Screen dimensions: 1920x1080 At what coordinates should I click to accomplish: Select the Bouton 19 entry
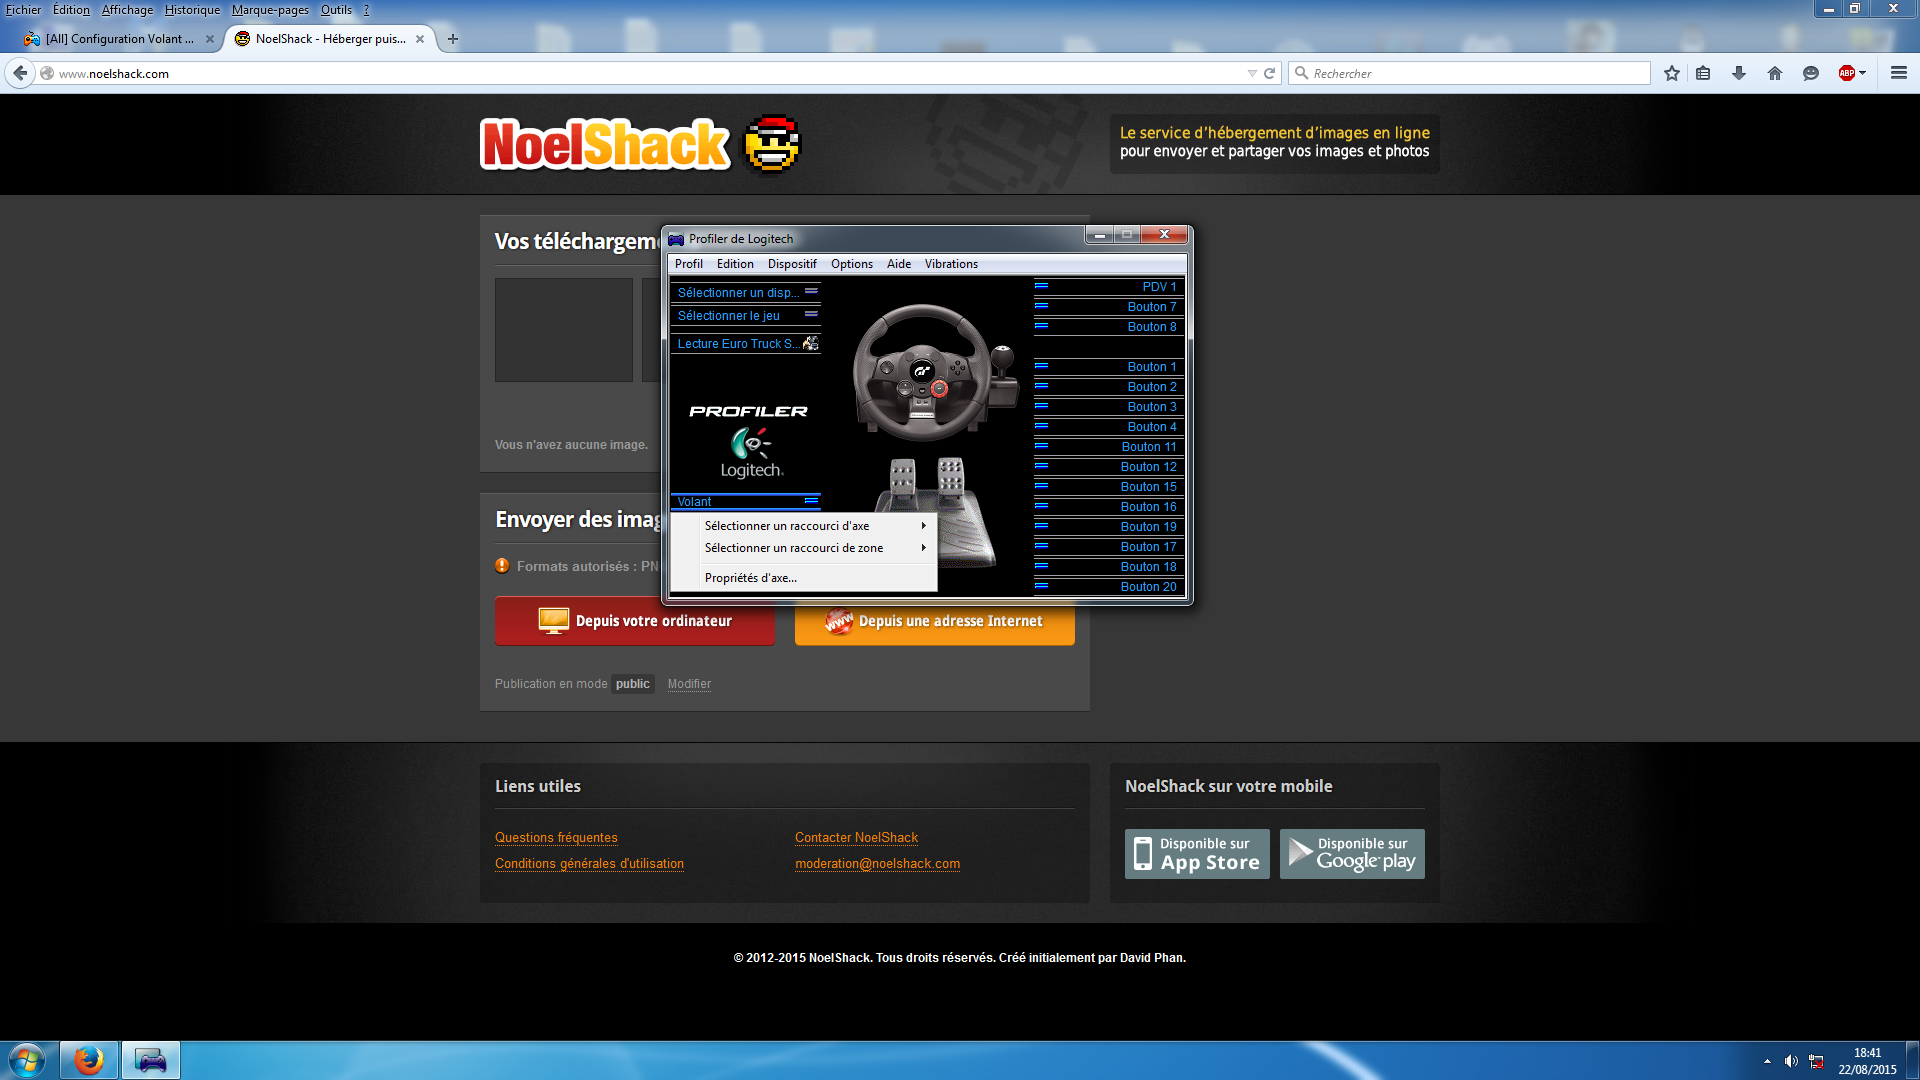click(x=1109, y=527)
